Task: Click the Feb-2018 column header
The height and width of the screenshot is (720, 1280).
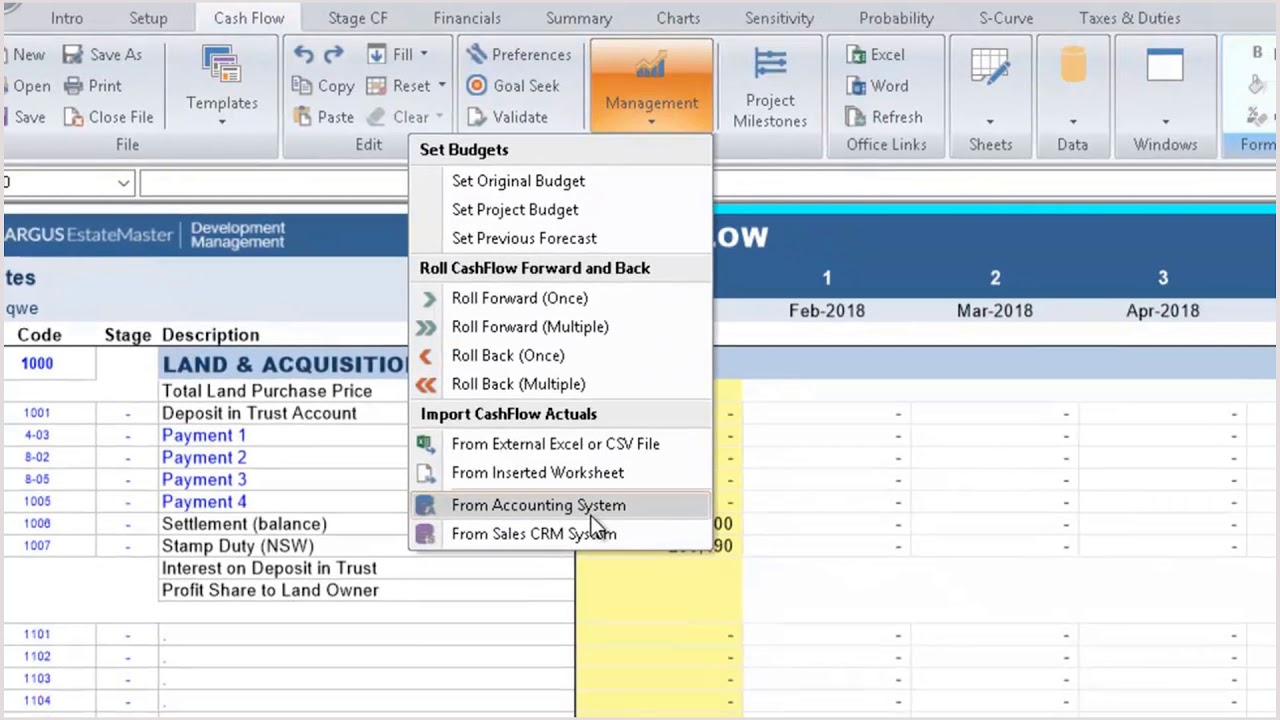Action: coord(826,311)
